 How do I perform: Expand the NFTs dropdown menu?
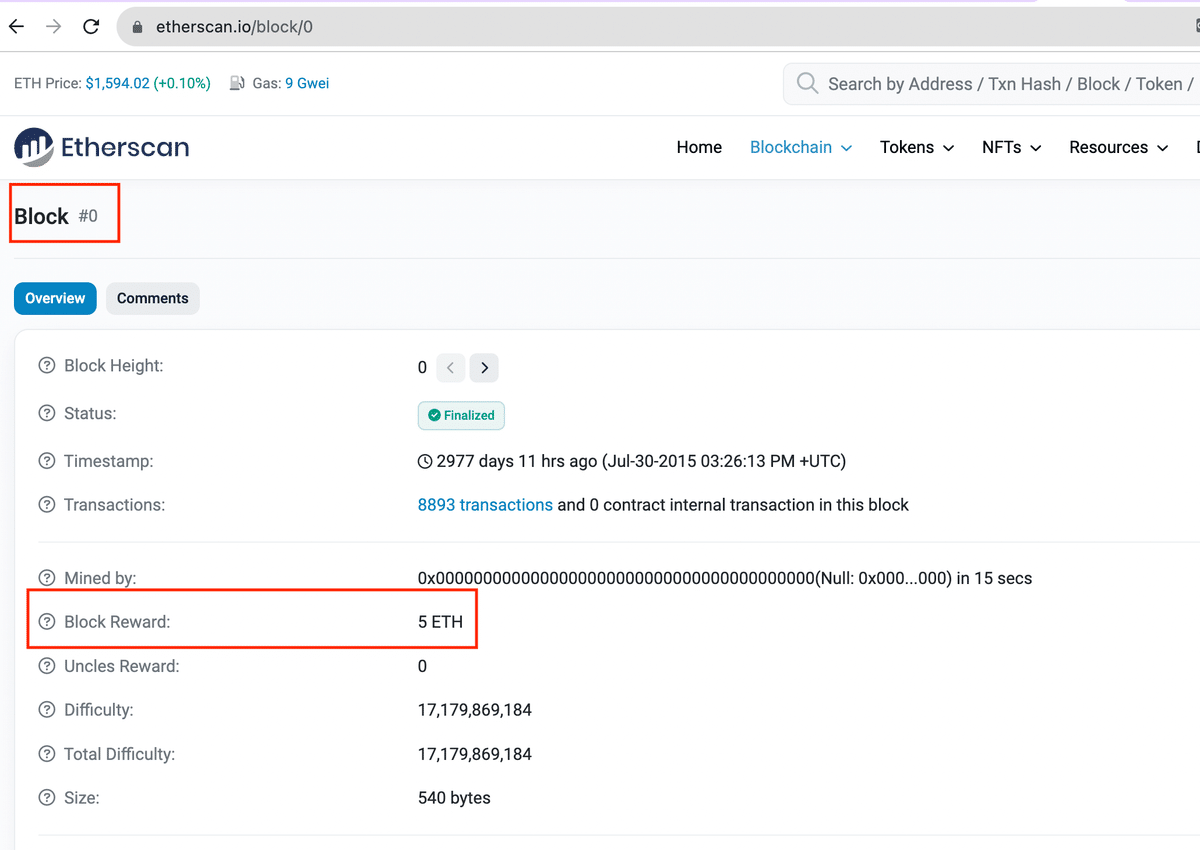pyautogui.click(x=1012, y=147)
